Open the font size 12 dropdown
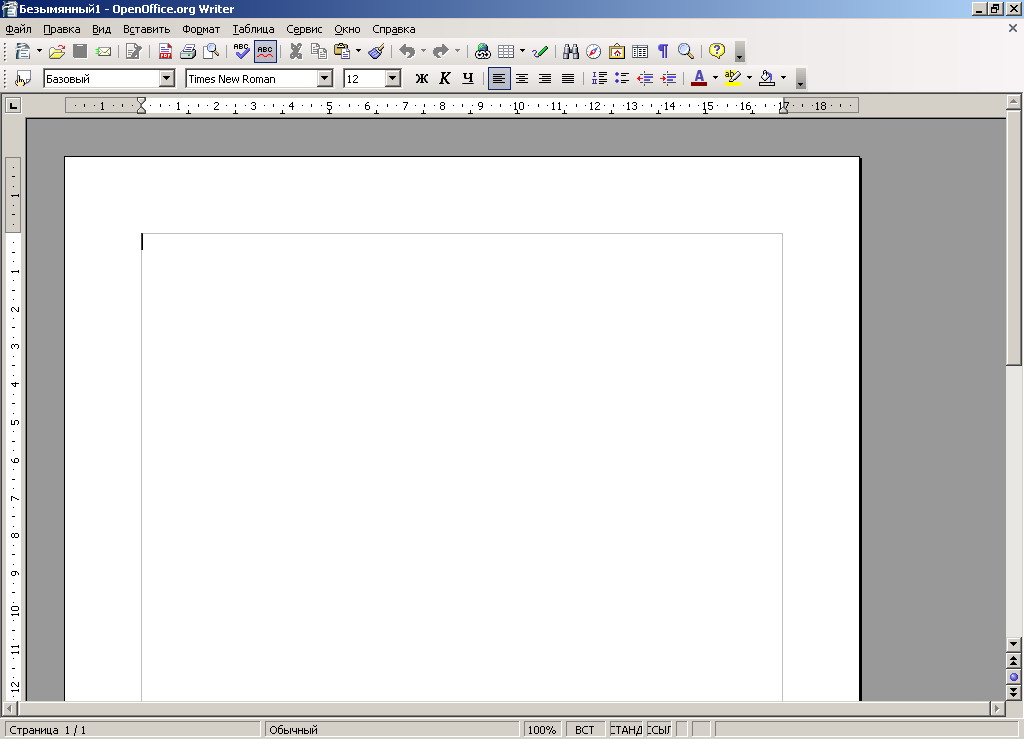Viewport: 1024px width, 739px height. click(x=392, y=78)
